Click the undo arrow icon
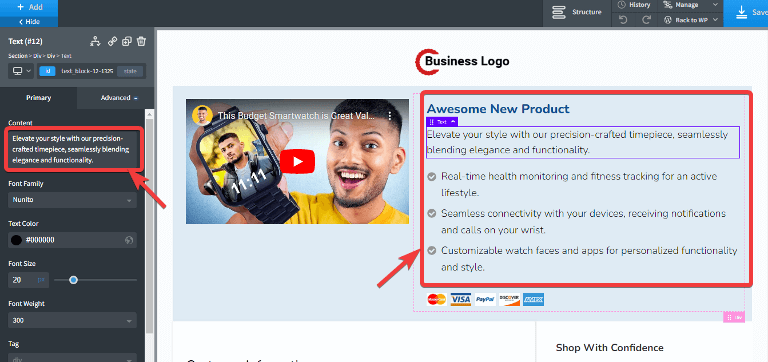Screen dimensions: 768x362 (x=623, y=20)
